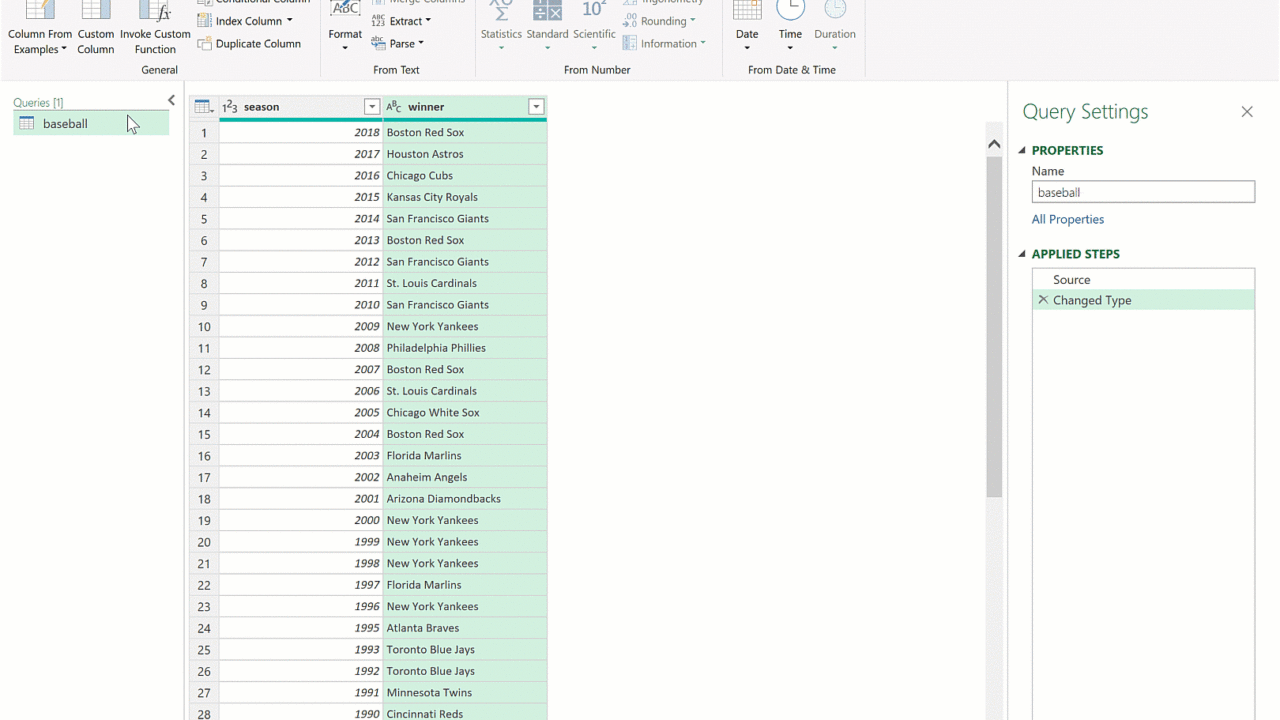Open the All Properties link
1280x720 pixels.
click(1068, 220)
